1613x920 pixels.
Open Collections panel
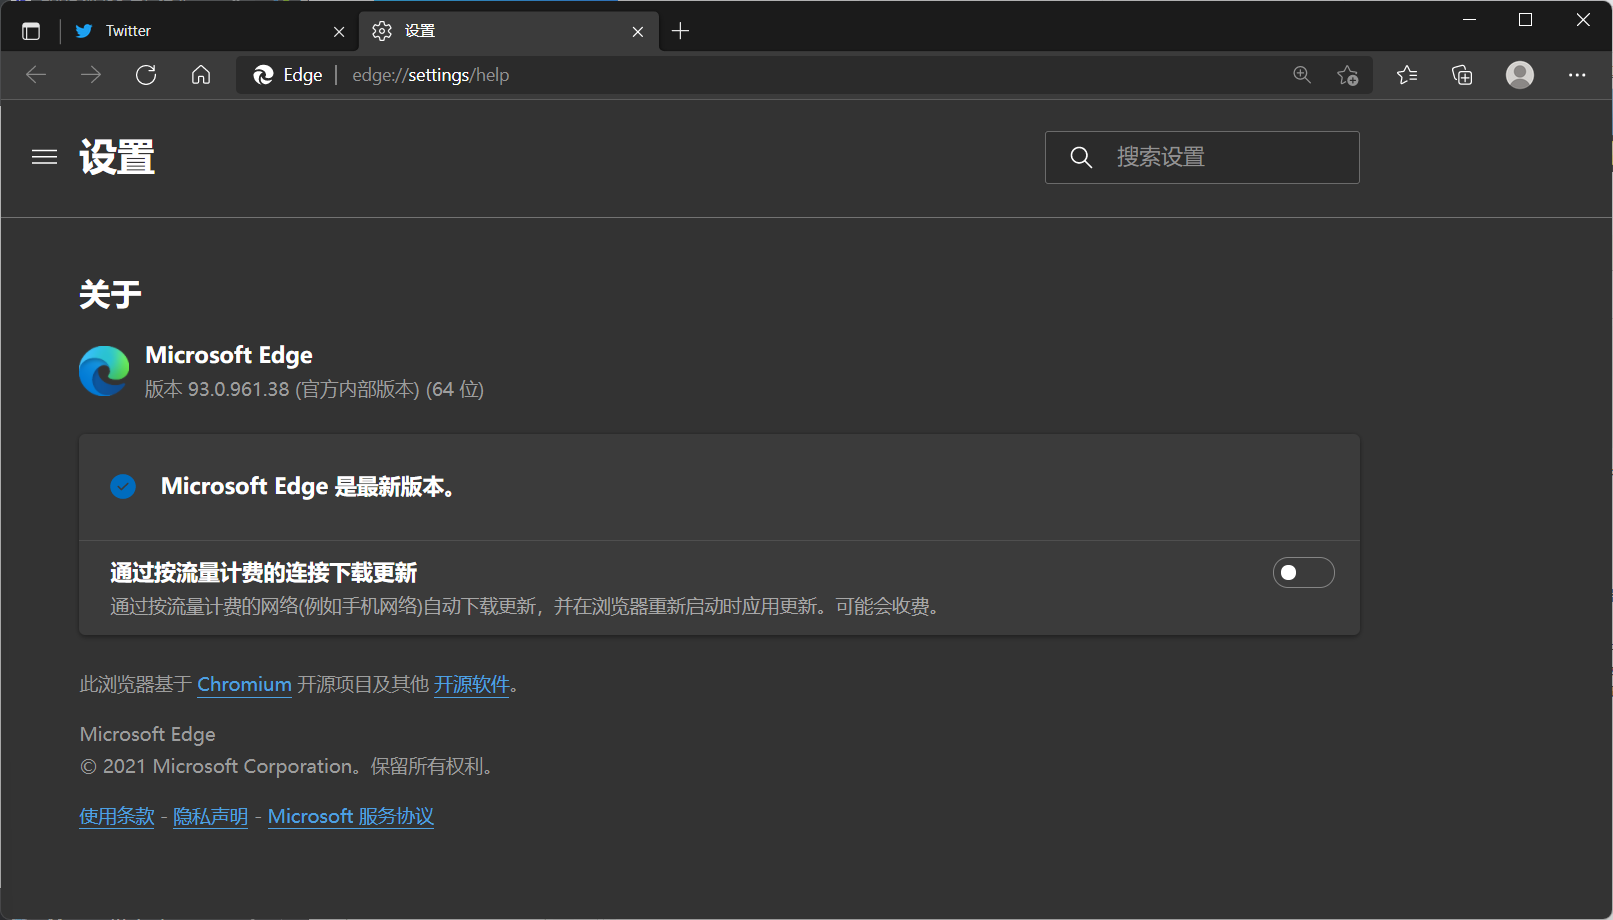coord(1462,75)
